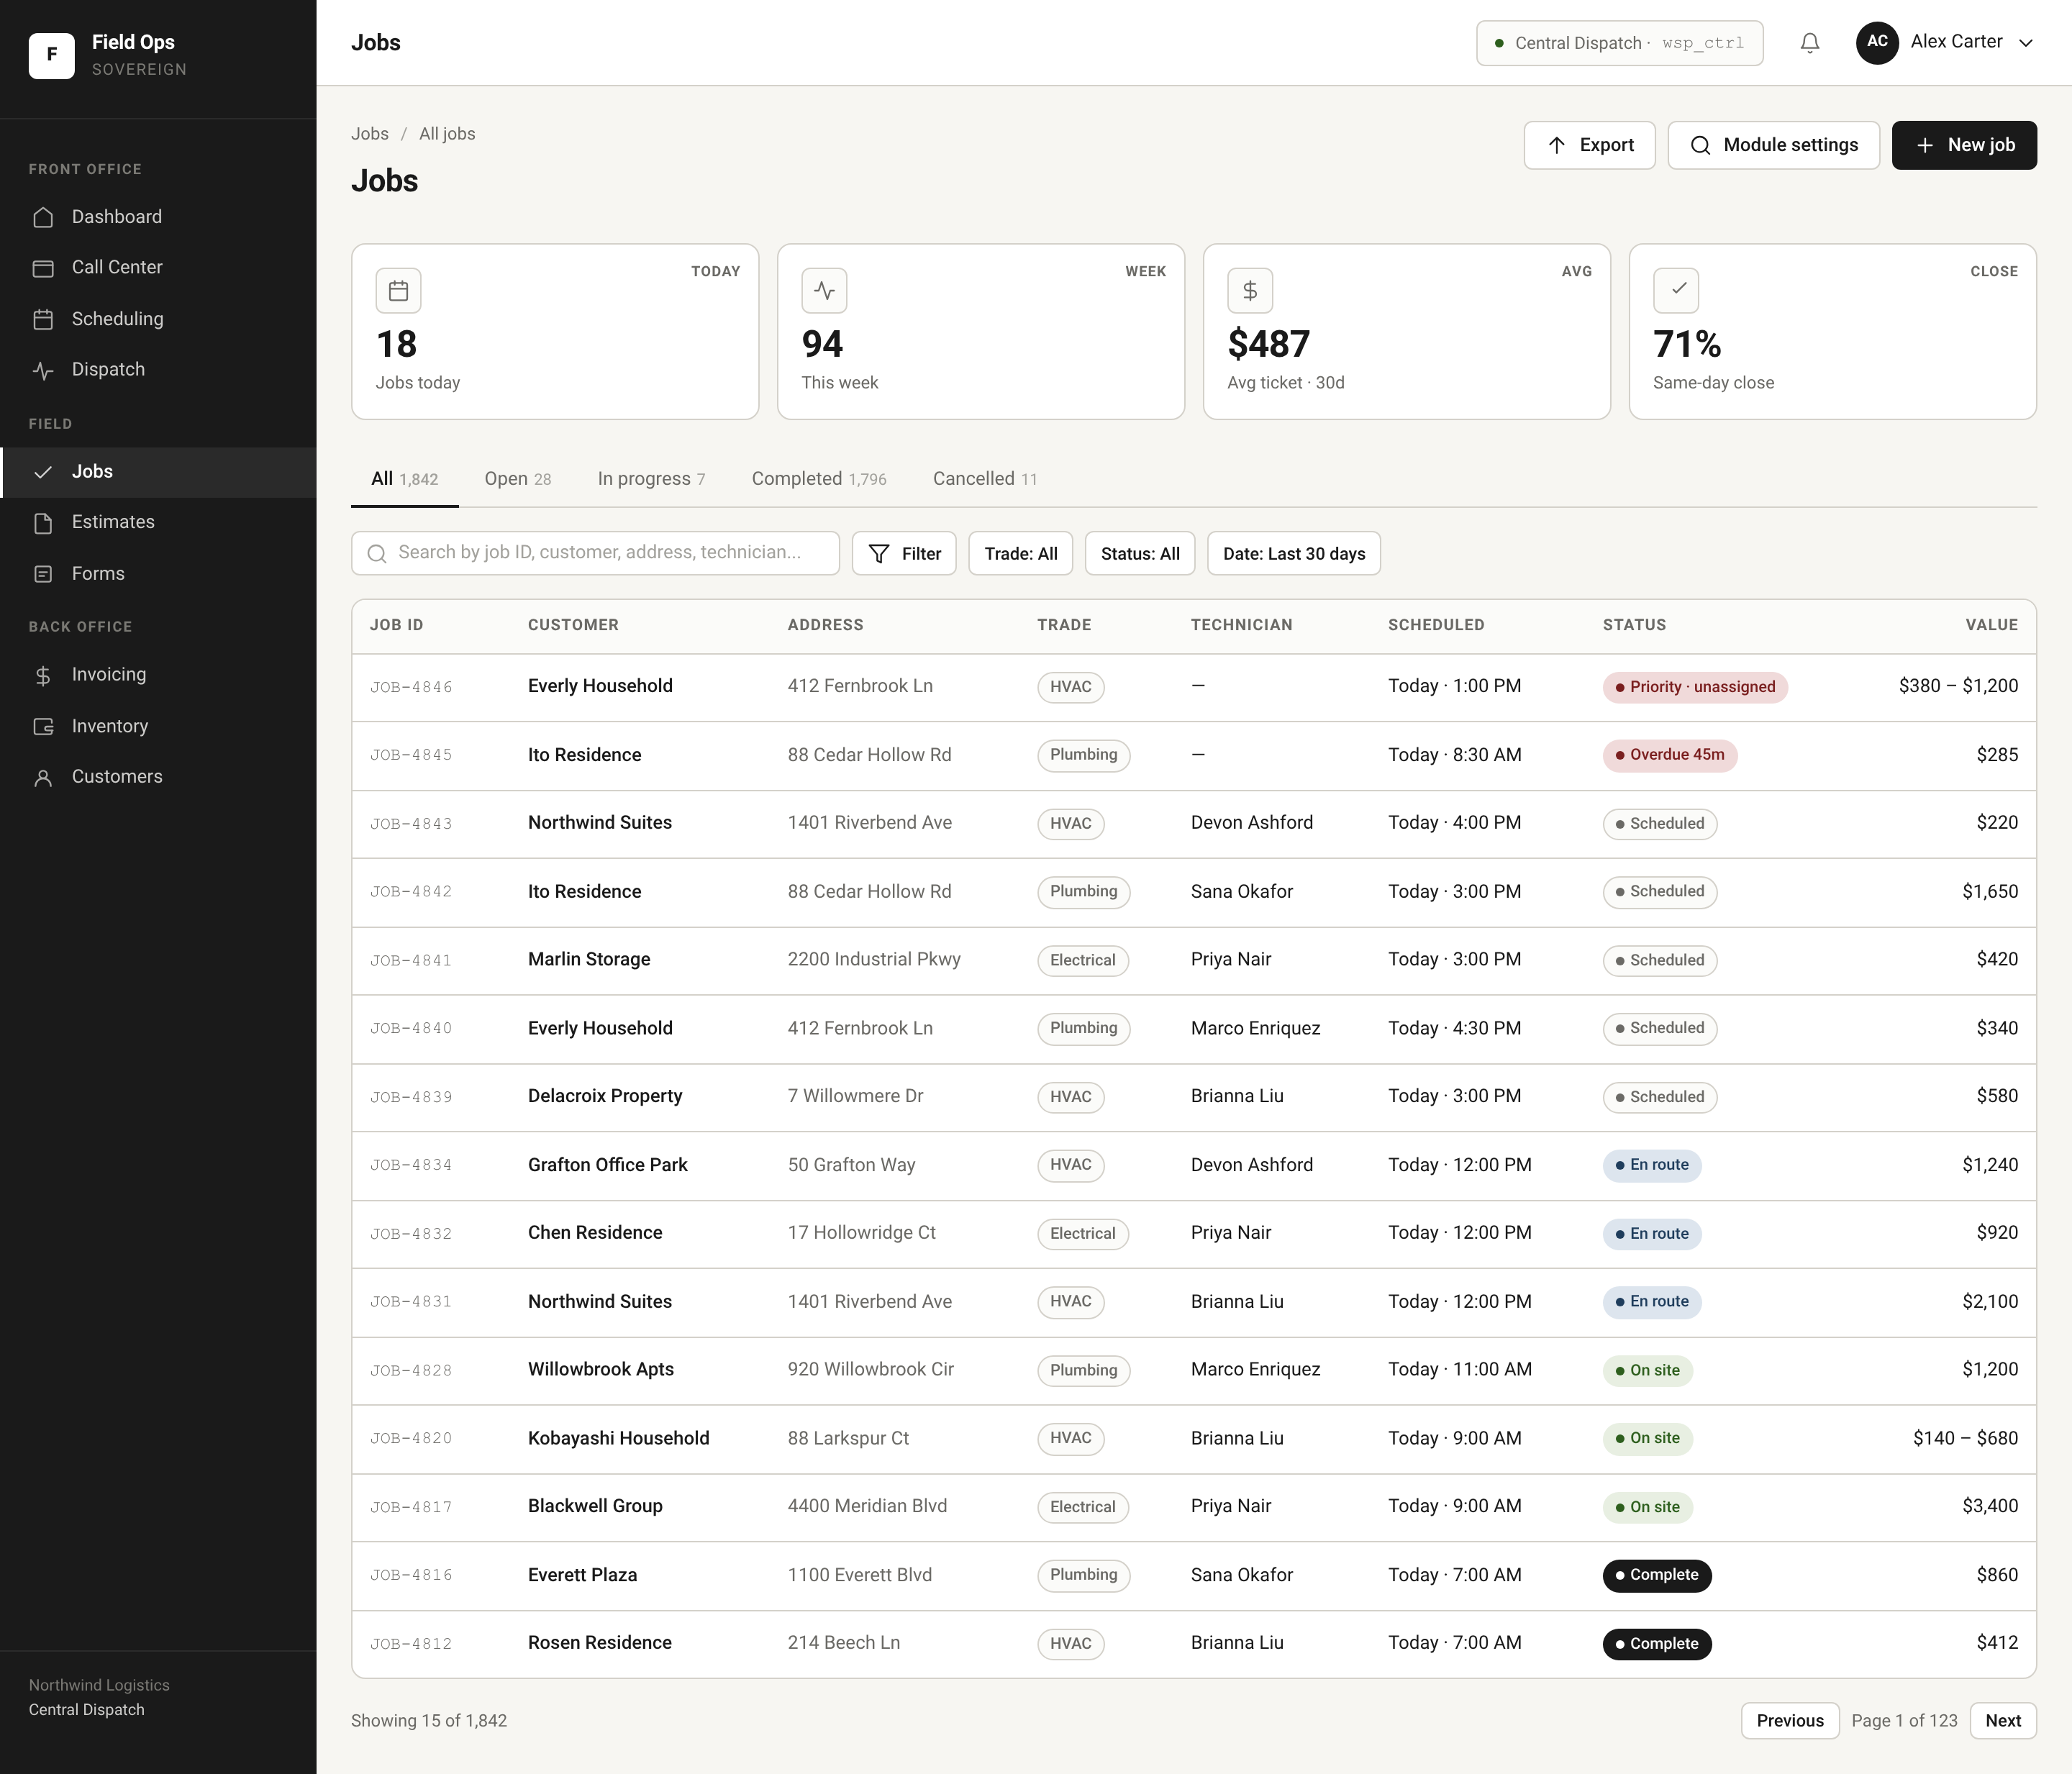Click the AC user avatar
2072x1774 pixels.
(x=1877, y=42)
